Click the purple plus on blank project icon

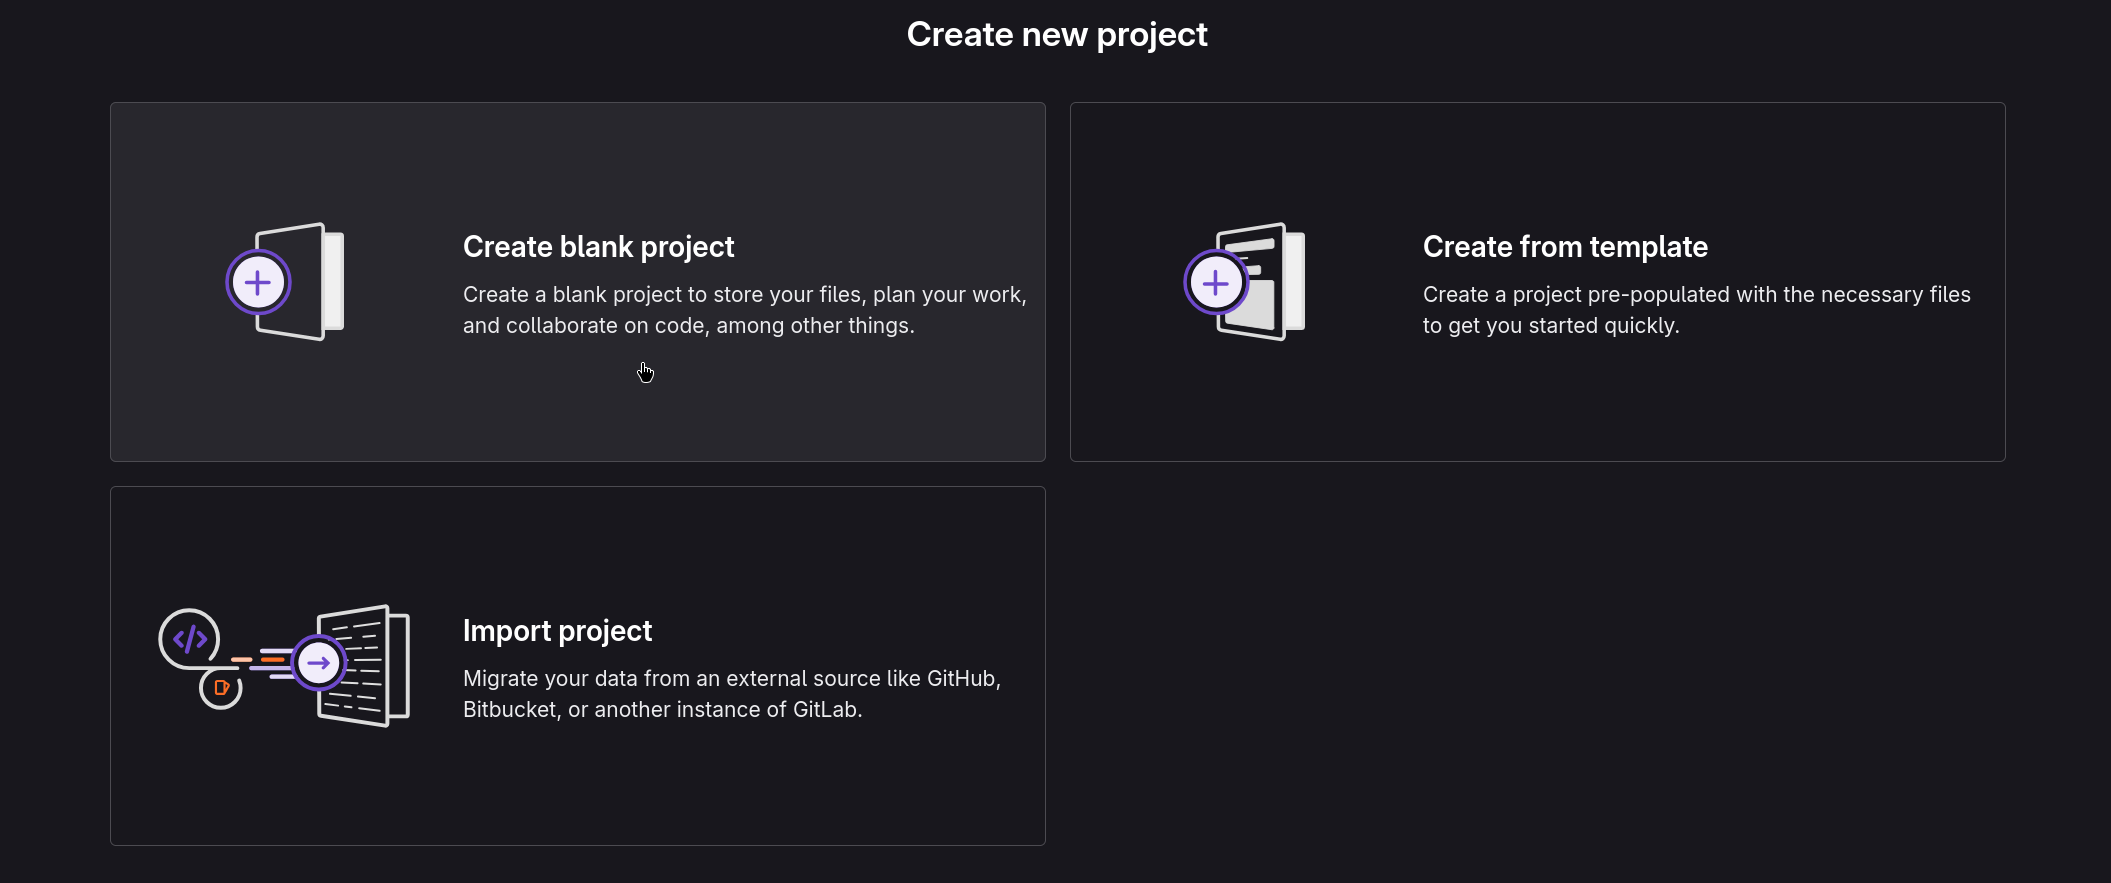(258, 283)
